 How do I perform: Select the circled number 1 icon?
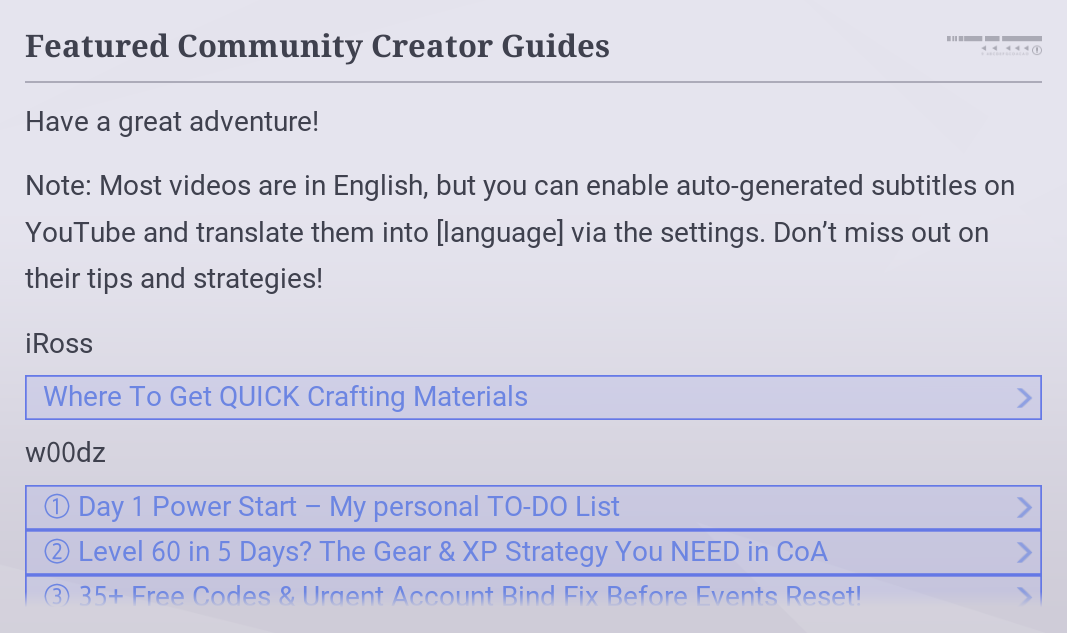pos(56,506)
